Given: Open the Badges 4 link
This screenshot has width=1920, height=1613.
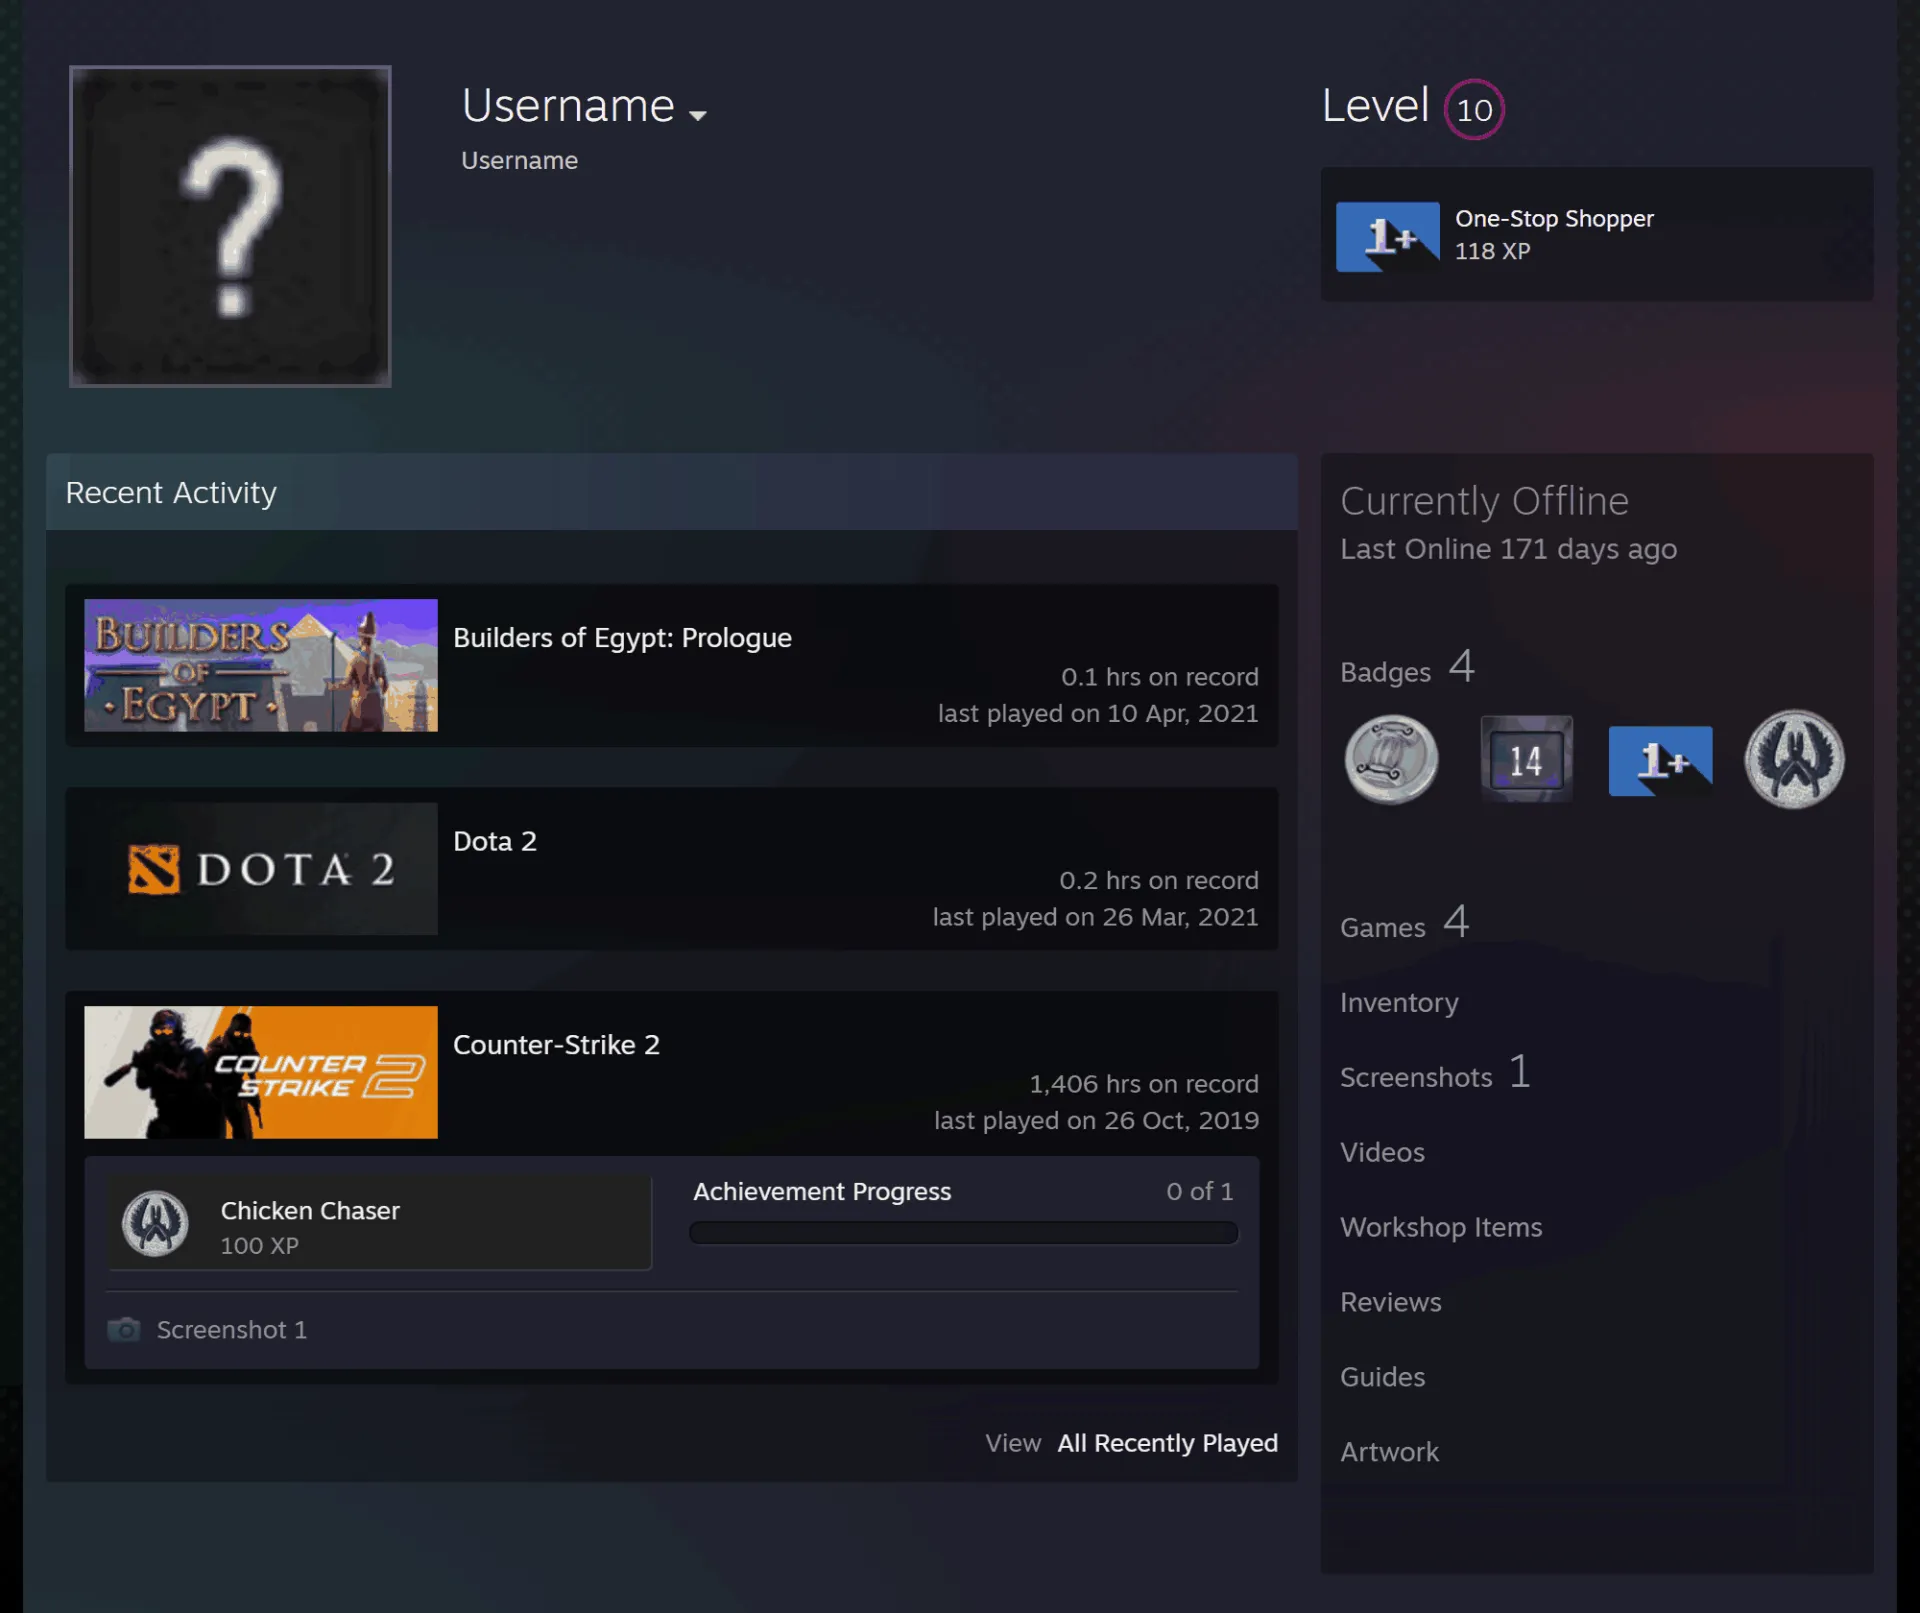Looking at the screenshot, I should click(1407, 668).
